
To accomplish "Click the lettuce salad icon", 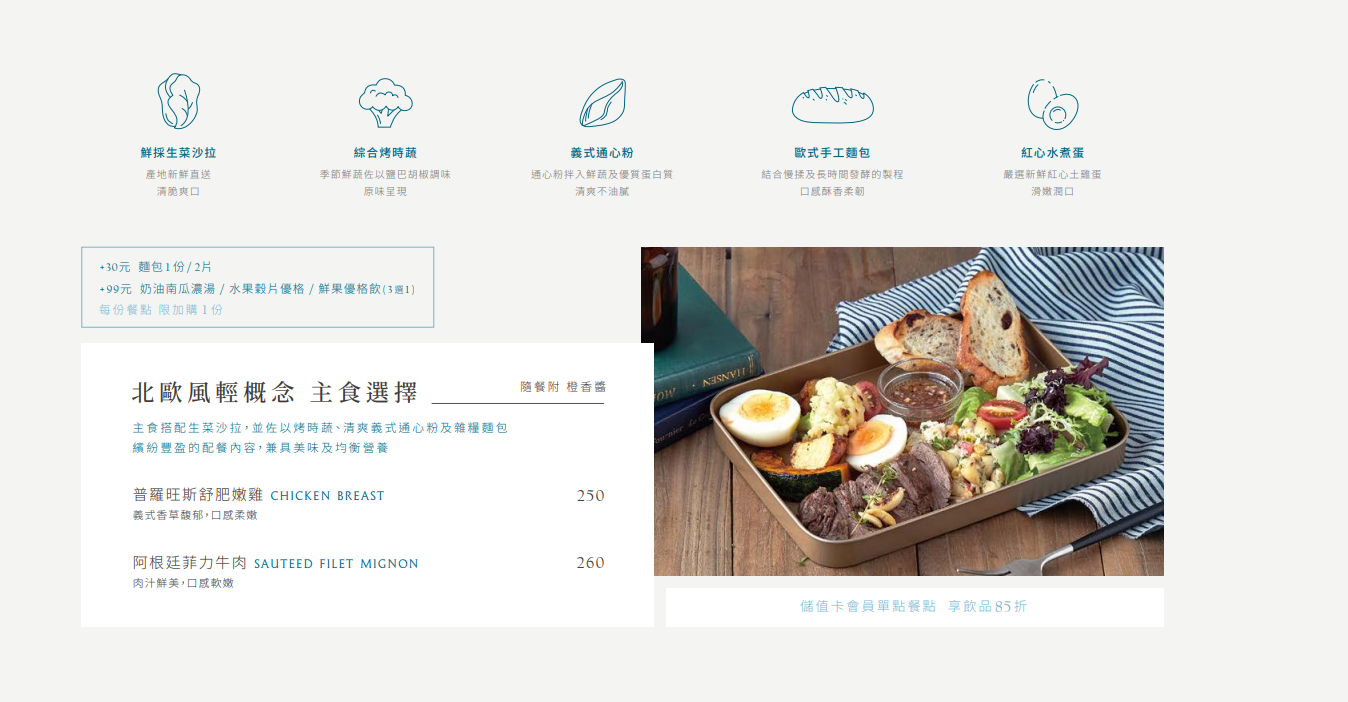I will tap(178, 101).
